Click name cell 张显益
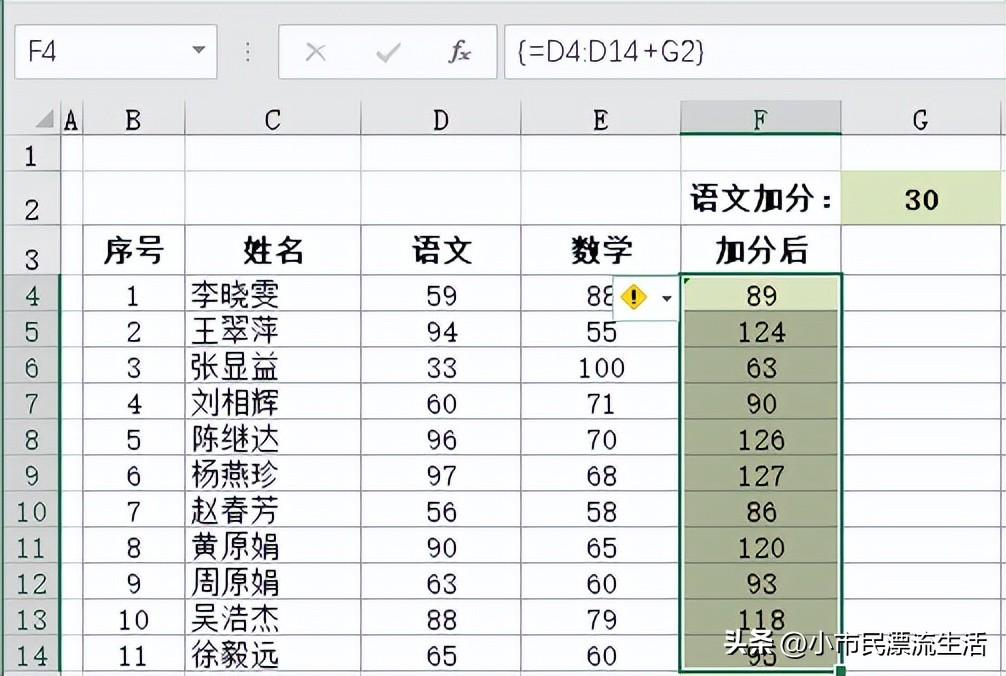This screenshot has height=676, width=1006. pos(273,366)
